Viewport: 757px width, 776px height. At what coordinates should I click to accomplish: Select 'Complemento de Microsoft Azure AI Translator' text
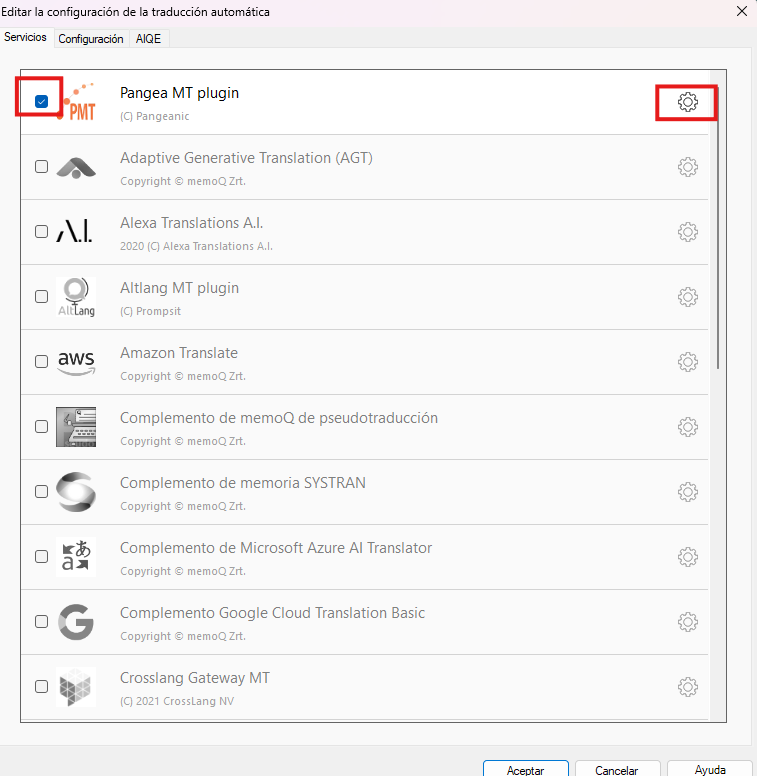point(276,548)
